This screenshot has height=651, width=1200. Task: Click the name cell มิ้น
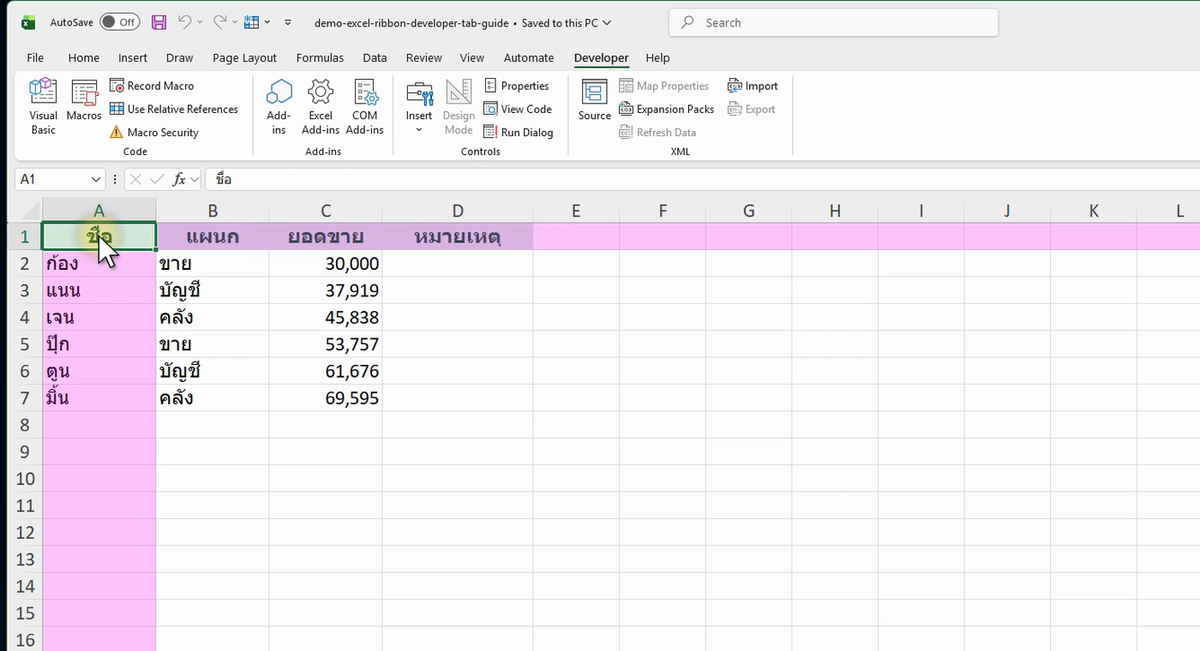pyautogui.click(x=99, y=399)
